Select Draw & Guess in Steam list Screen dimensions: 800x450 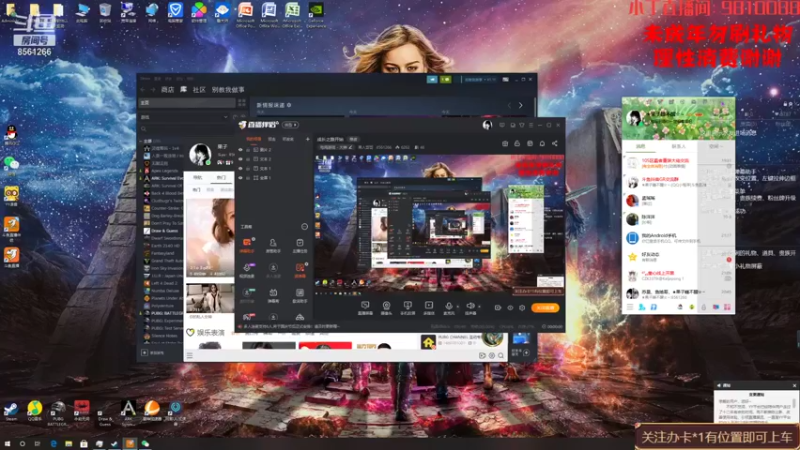pyautogui.click(x=161, y=231)
